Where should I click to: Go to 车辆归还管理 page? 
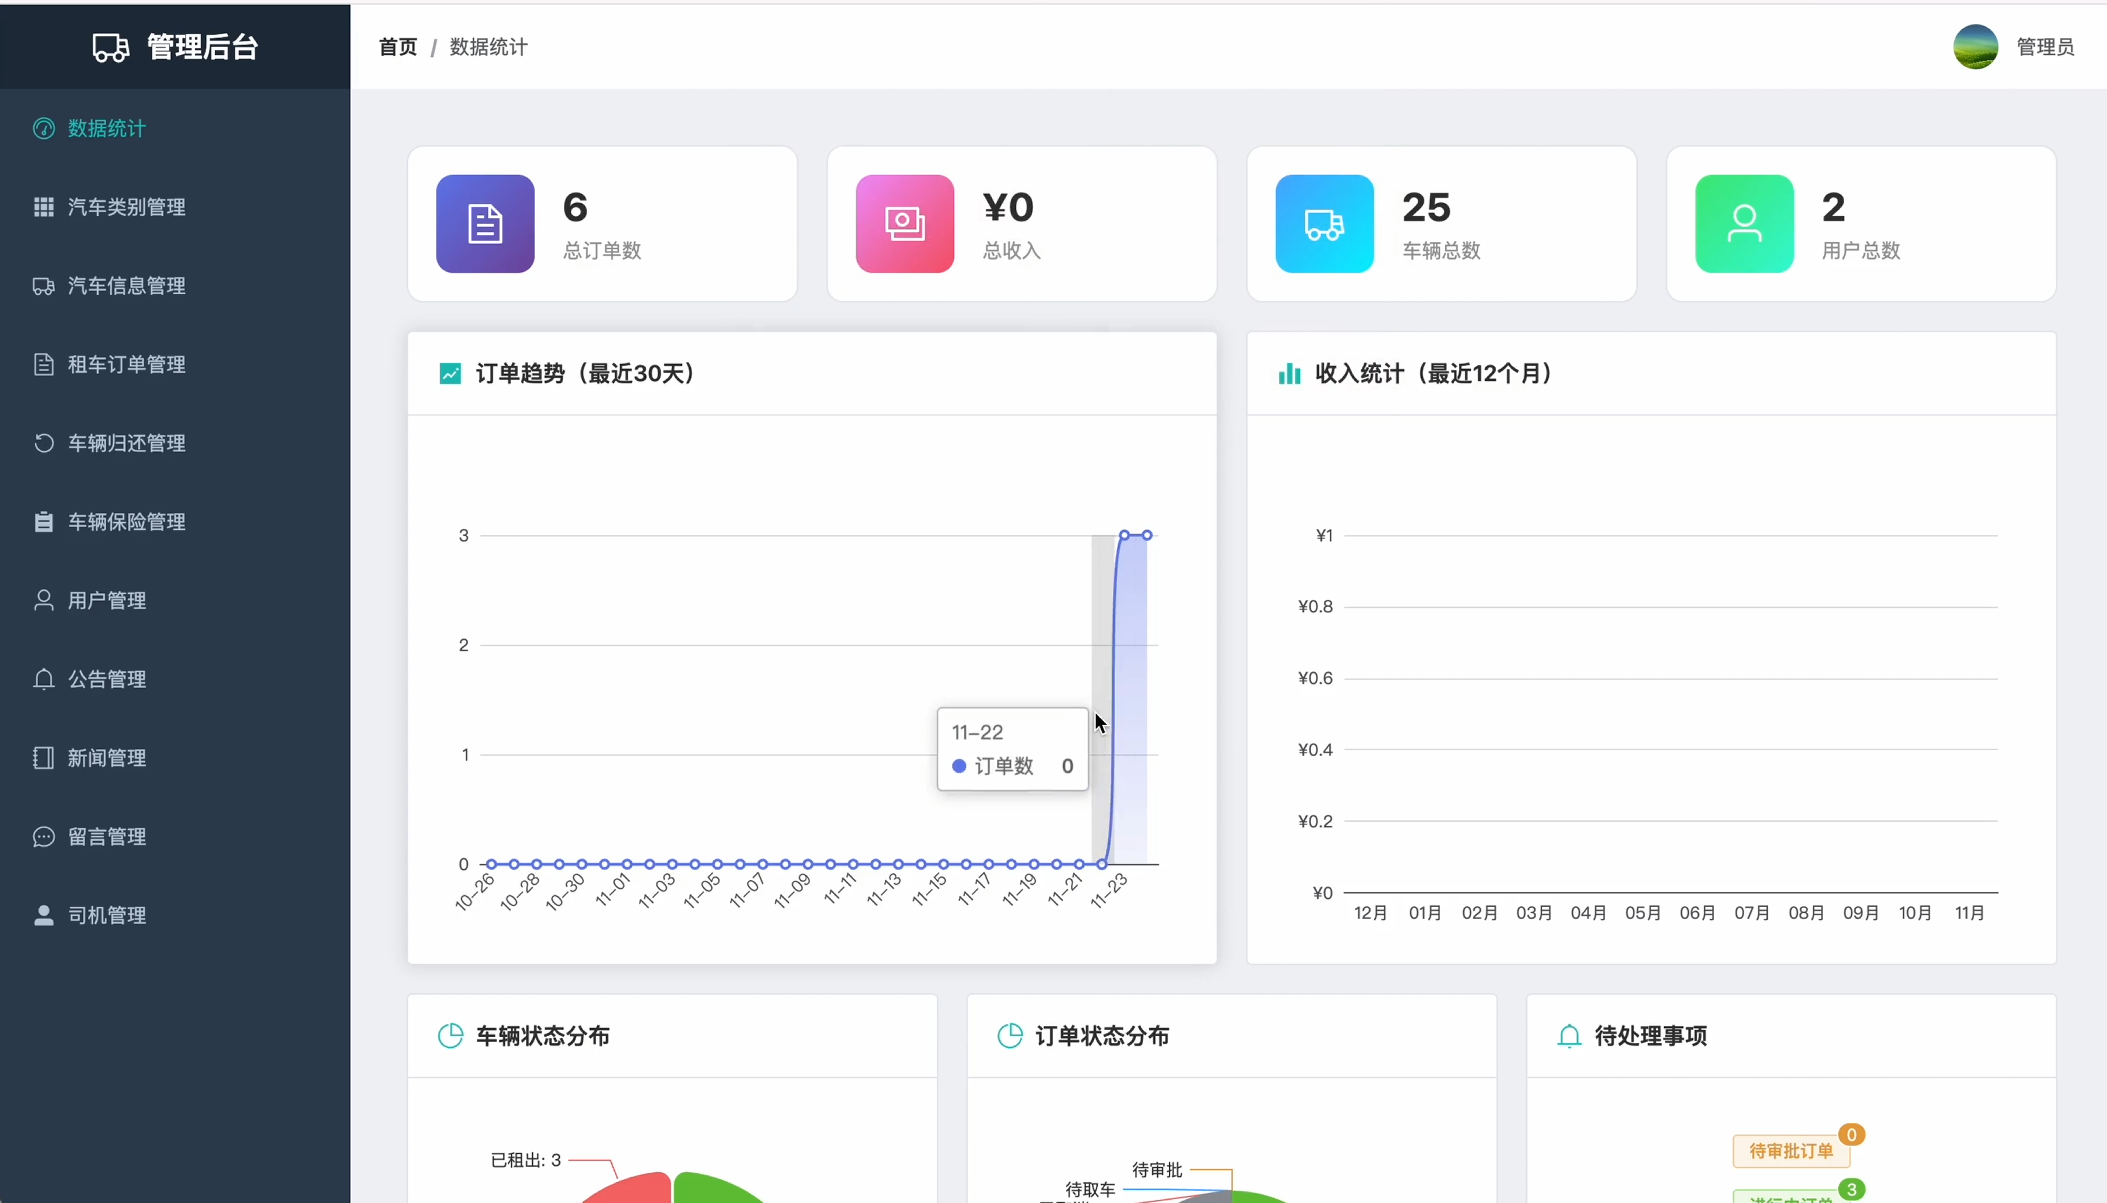126,443
